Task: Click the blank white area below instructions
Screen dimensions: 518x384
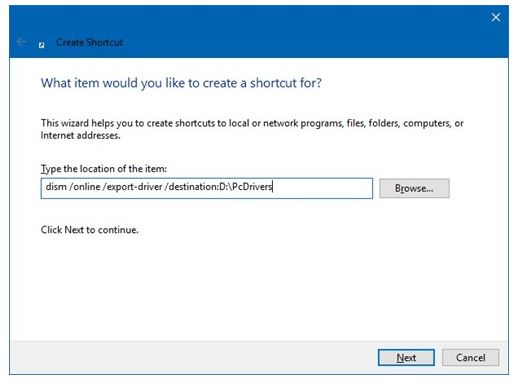Action: click(259, 287)
